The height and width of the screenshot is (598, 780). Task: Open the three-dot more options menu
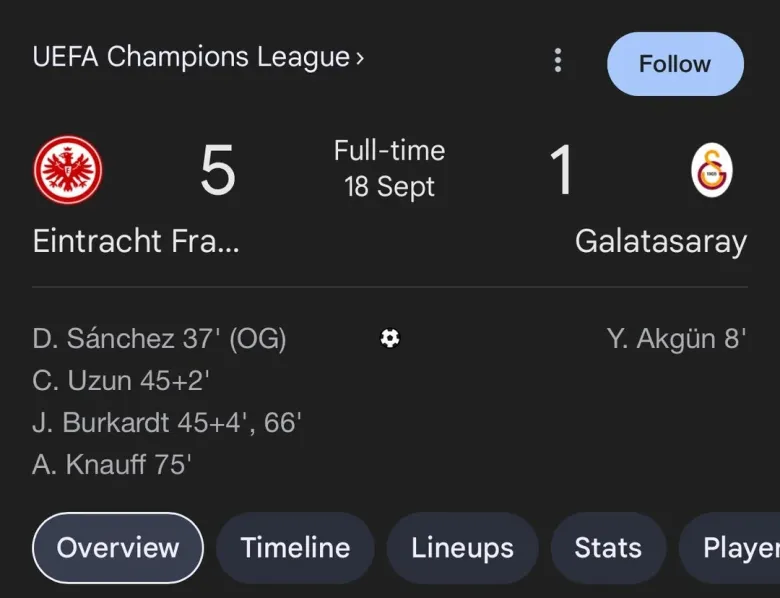pos(558,61)
